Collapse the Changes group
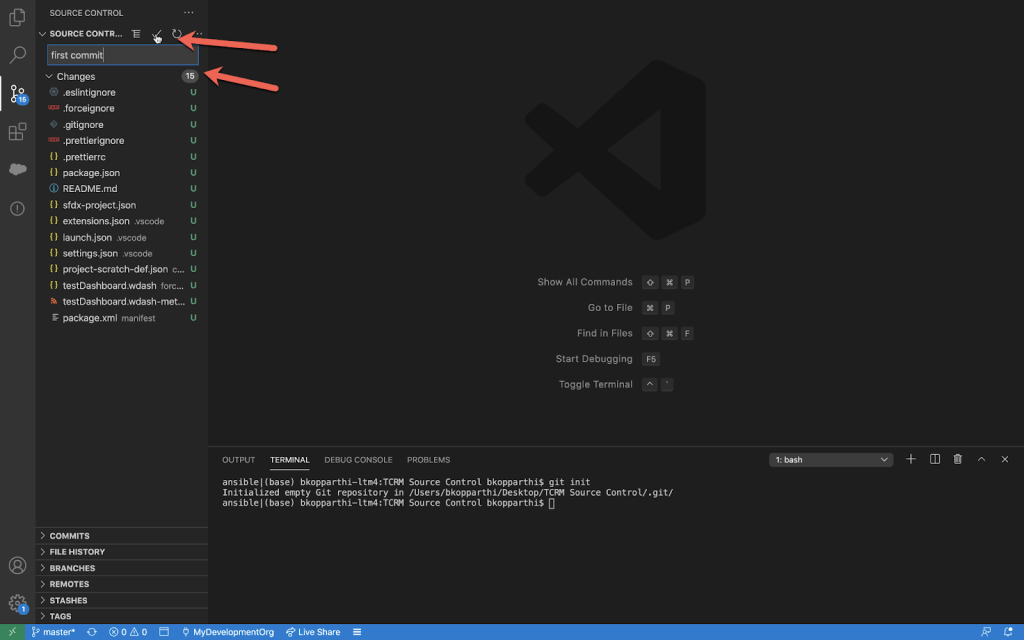The height and width of the screenshot is (640, 1024). (x=49, y=77)
